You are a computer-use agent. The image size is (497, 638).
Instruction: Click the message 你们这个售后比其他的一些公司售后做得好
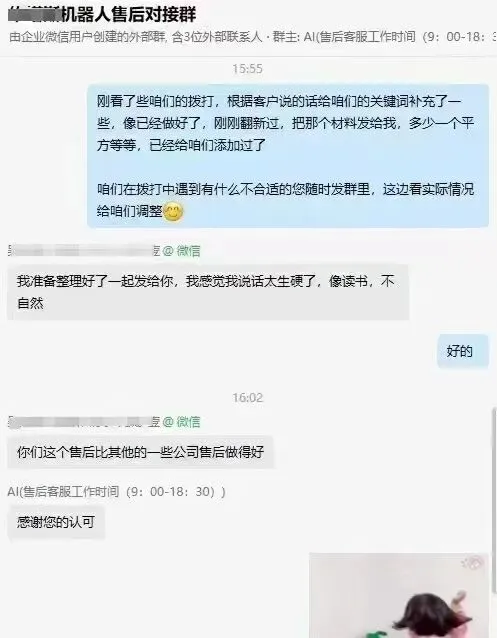click(x=140, y=452)
